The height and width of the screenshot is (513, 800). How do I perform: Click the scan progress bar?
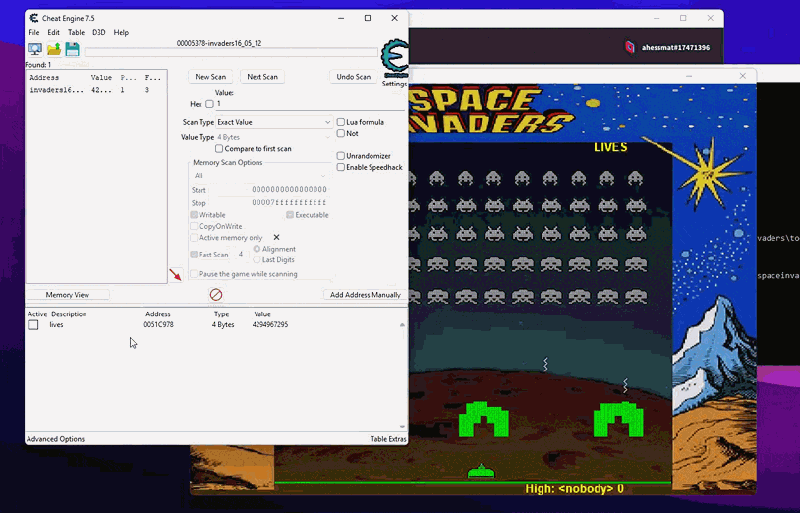coord(231,52)
